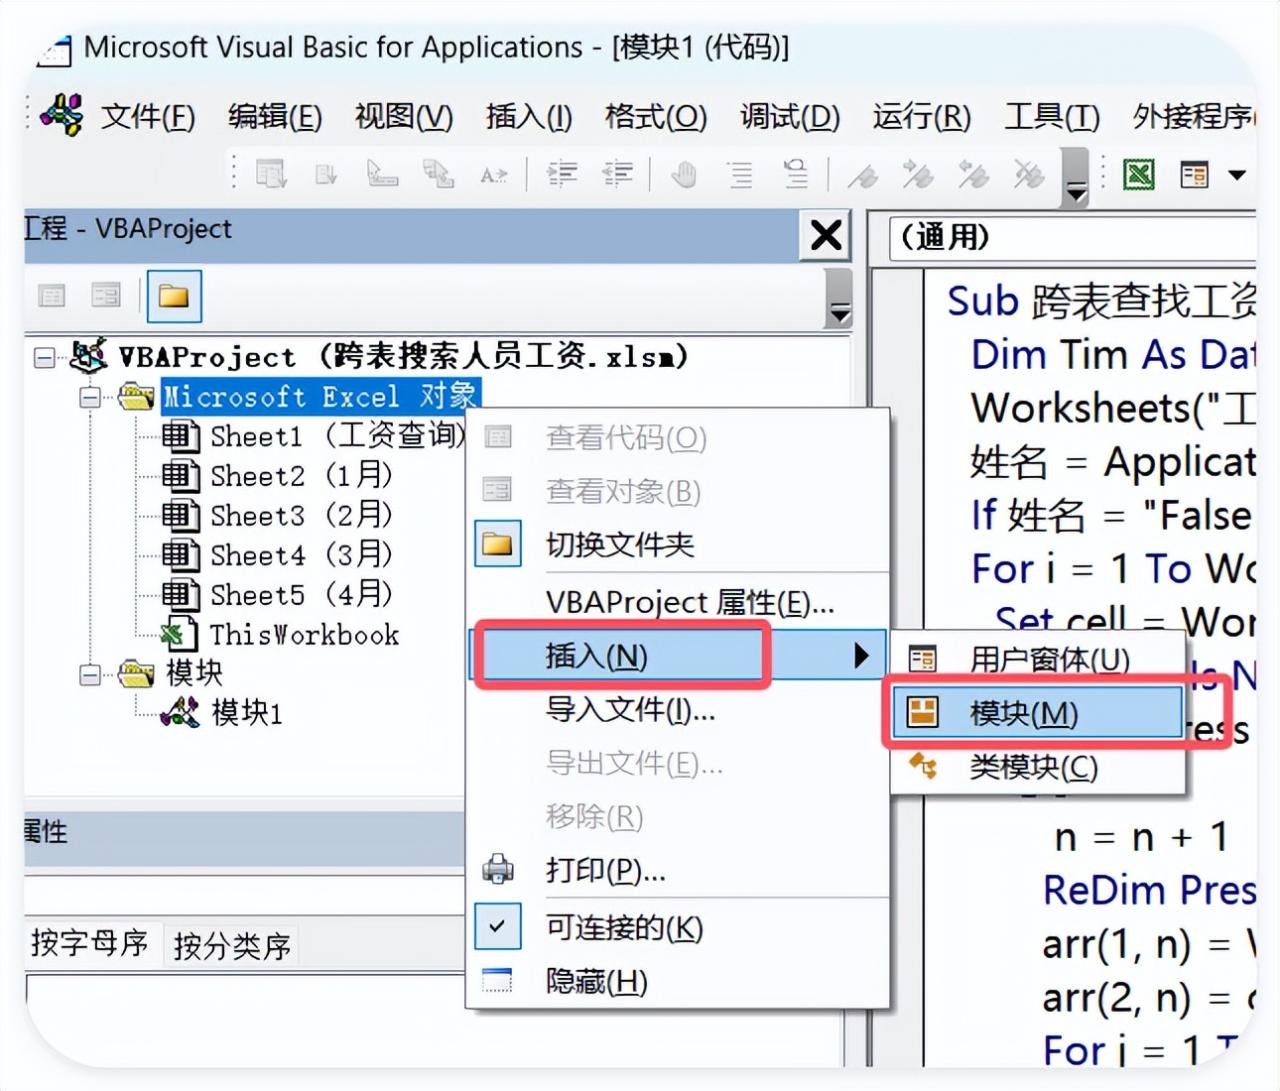
Task: Select Sheet2 (1月) in tree
Action: [301, 476]
